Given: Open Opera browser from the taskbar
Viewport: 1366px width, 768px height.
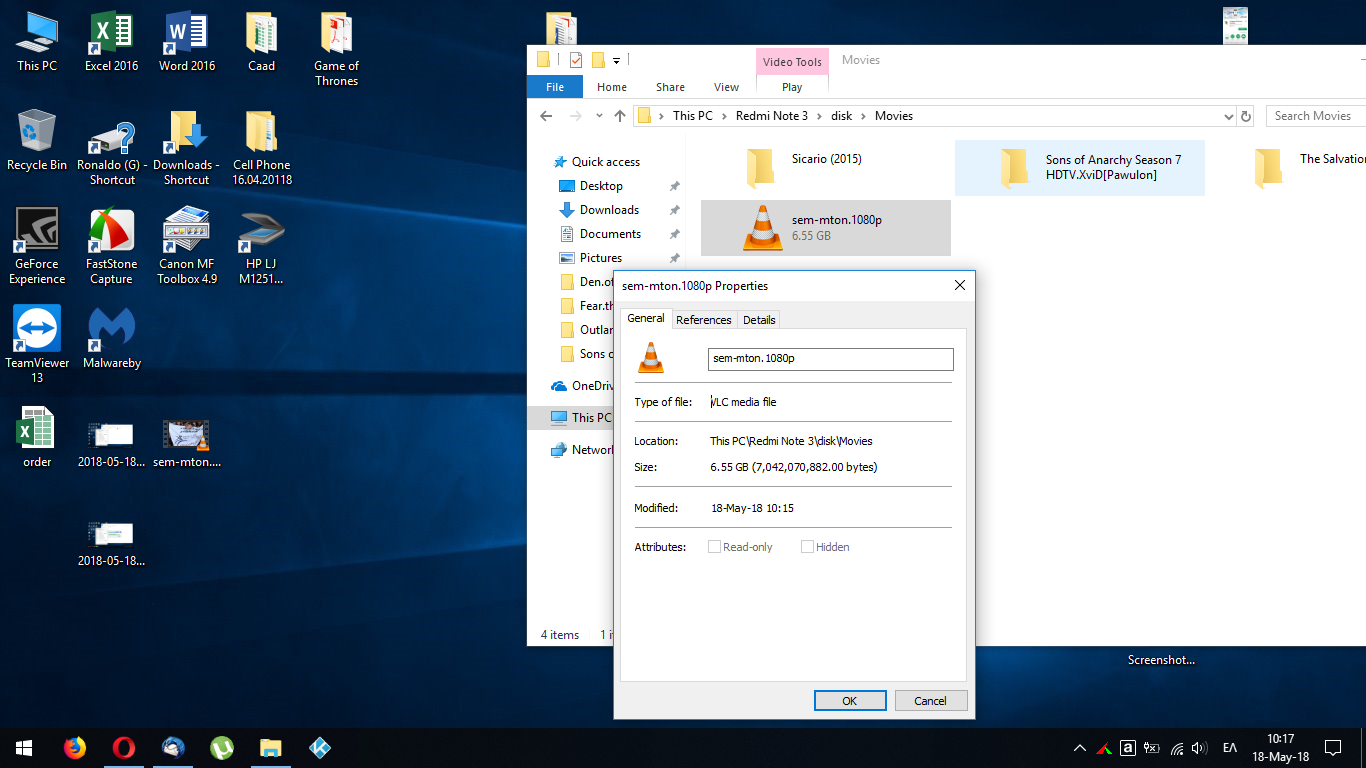Looking at the screenshot, I should tap(123, 748).
